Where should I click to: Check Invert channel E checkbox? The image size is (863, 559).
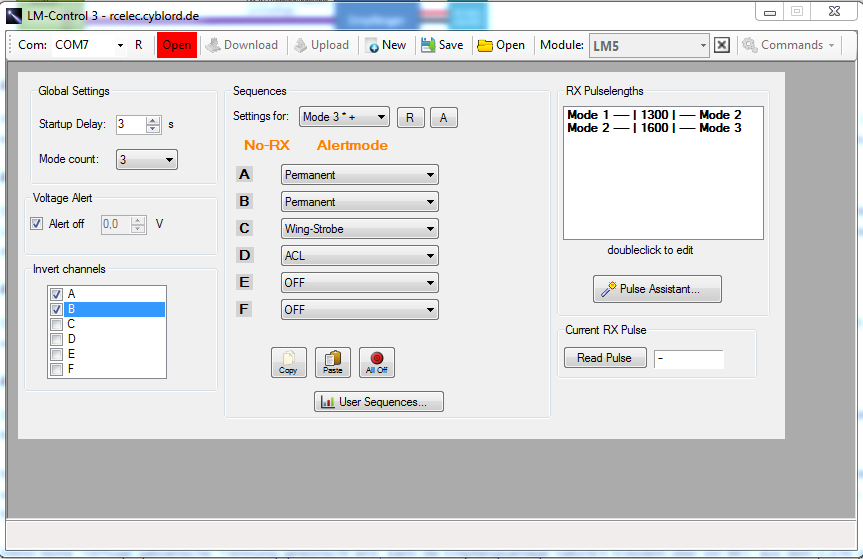tap(56, 354)
